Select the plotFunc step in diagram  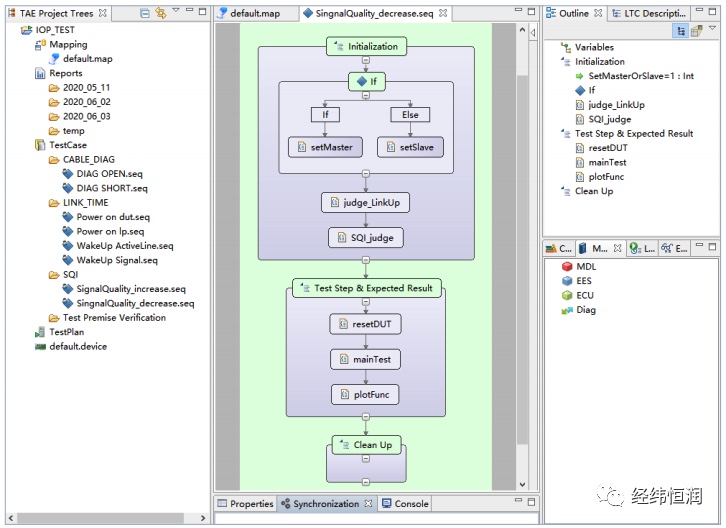(x=365, y=395)
